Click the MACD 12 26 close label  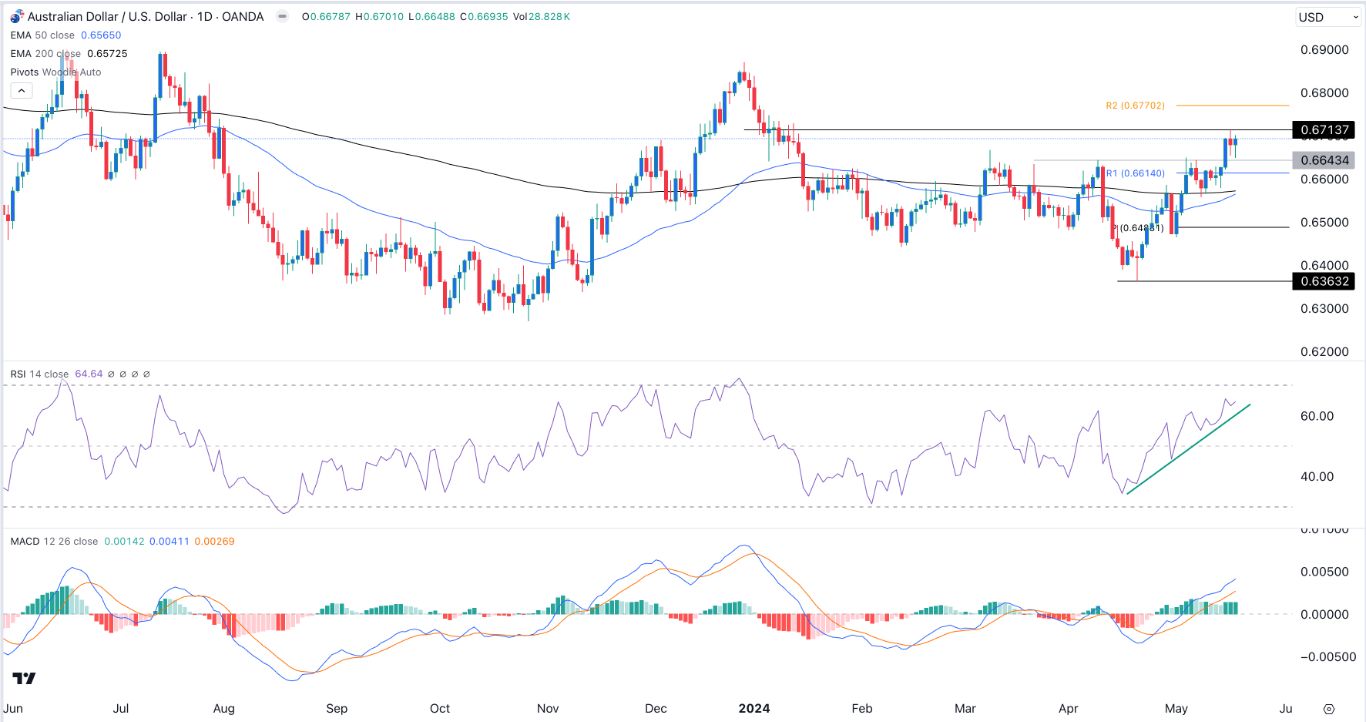(x=54, y=541)
